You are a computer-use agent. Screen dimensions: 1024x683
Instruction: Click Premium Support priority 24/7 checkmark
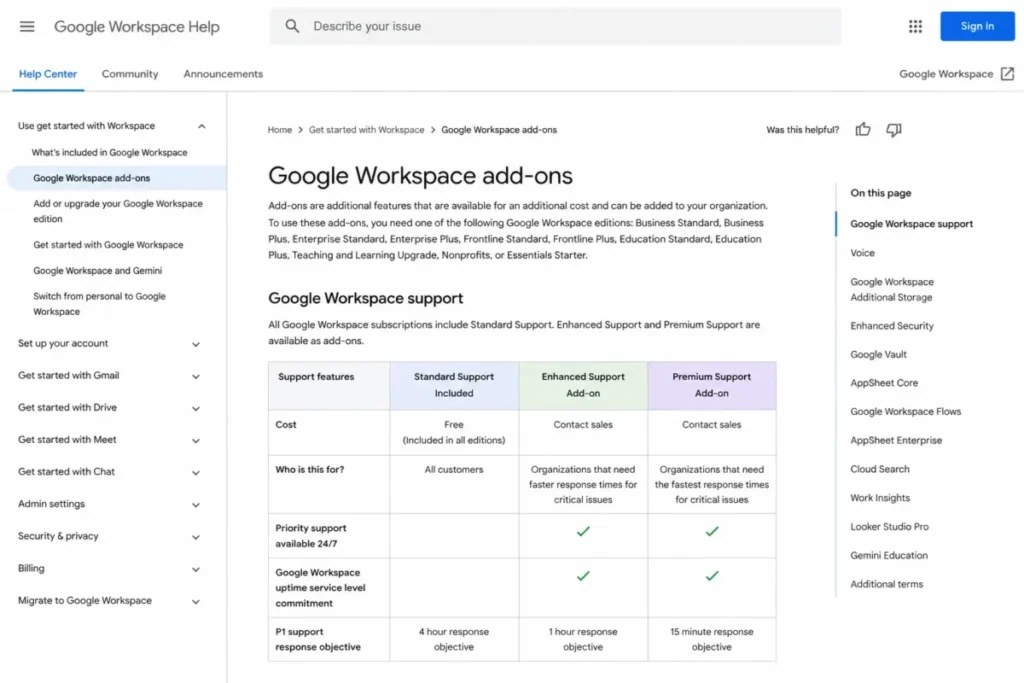click(x=711, y=532)
